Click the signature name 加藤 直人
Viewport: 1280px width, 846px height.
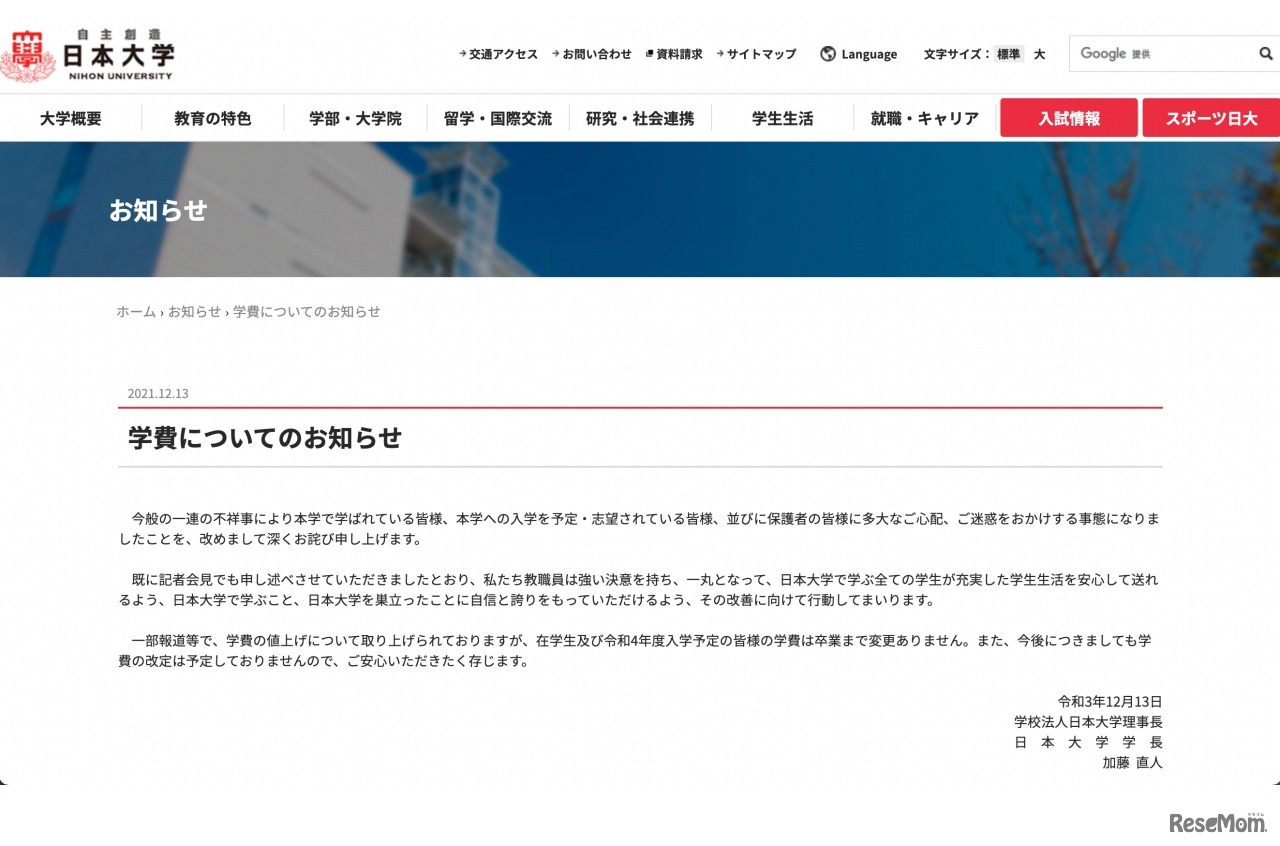pyautogui.click(x=1132, y=763)
